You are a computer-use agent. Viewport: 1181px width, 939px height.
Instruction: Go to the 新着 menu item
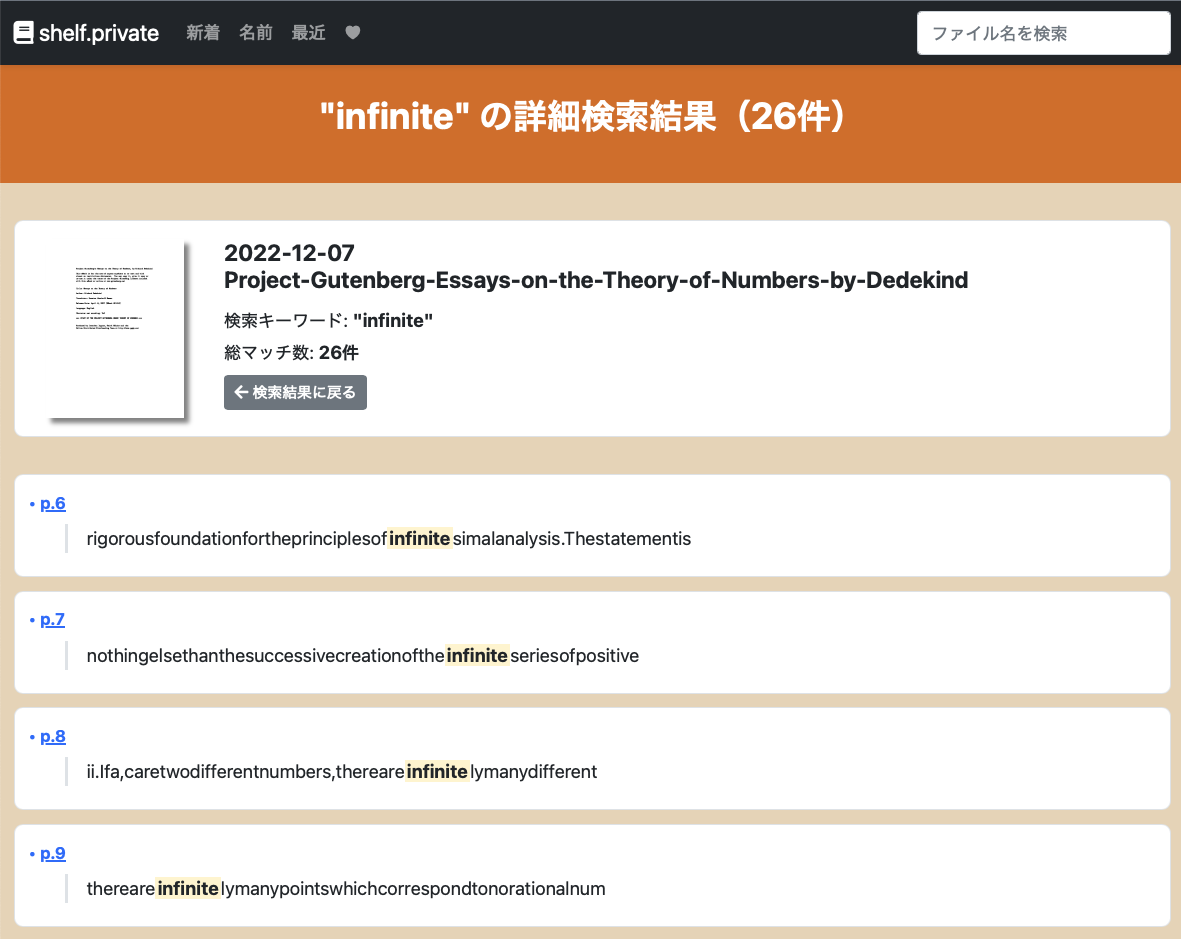[203, 32]
